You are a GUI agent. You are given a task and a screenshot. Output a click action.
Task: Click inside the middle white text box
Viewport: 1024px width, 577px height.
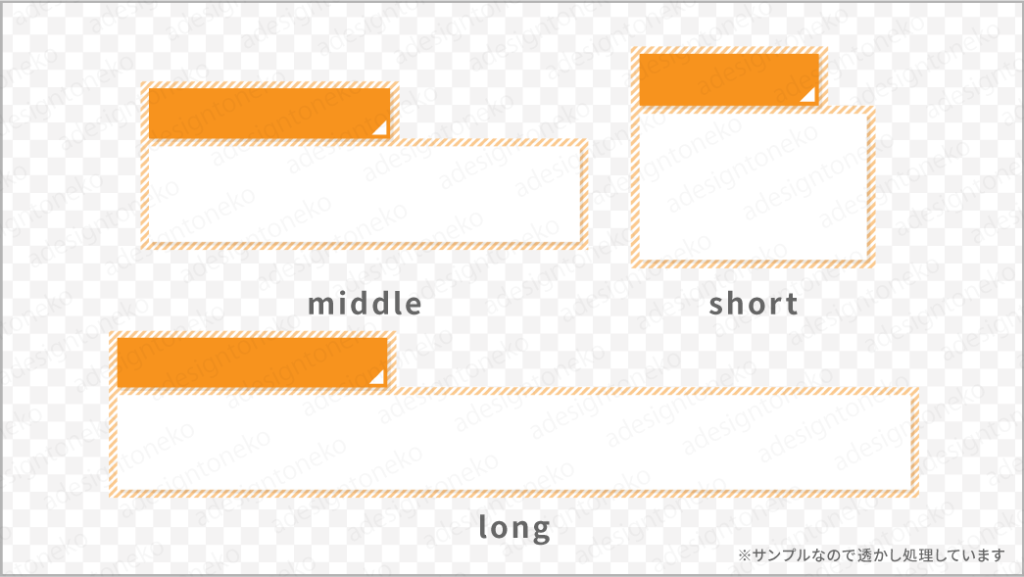(x=364, y=194)
